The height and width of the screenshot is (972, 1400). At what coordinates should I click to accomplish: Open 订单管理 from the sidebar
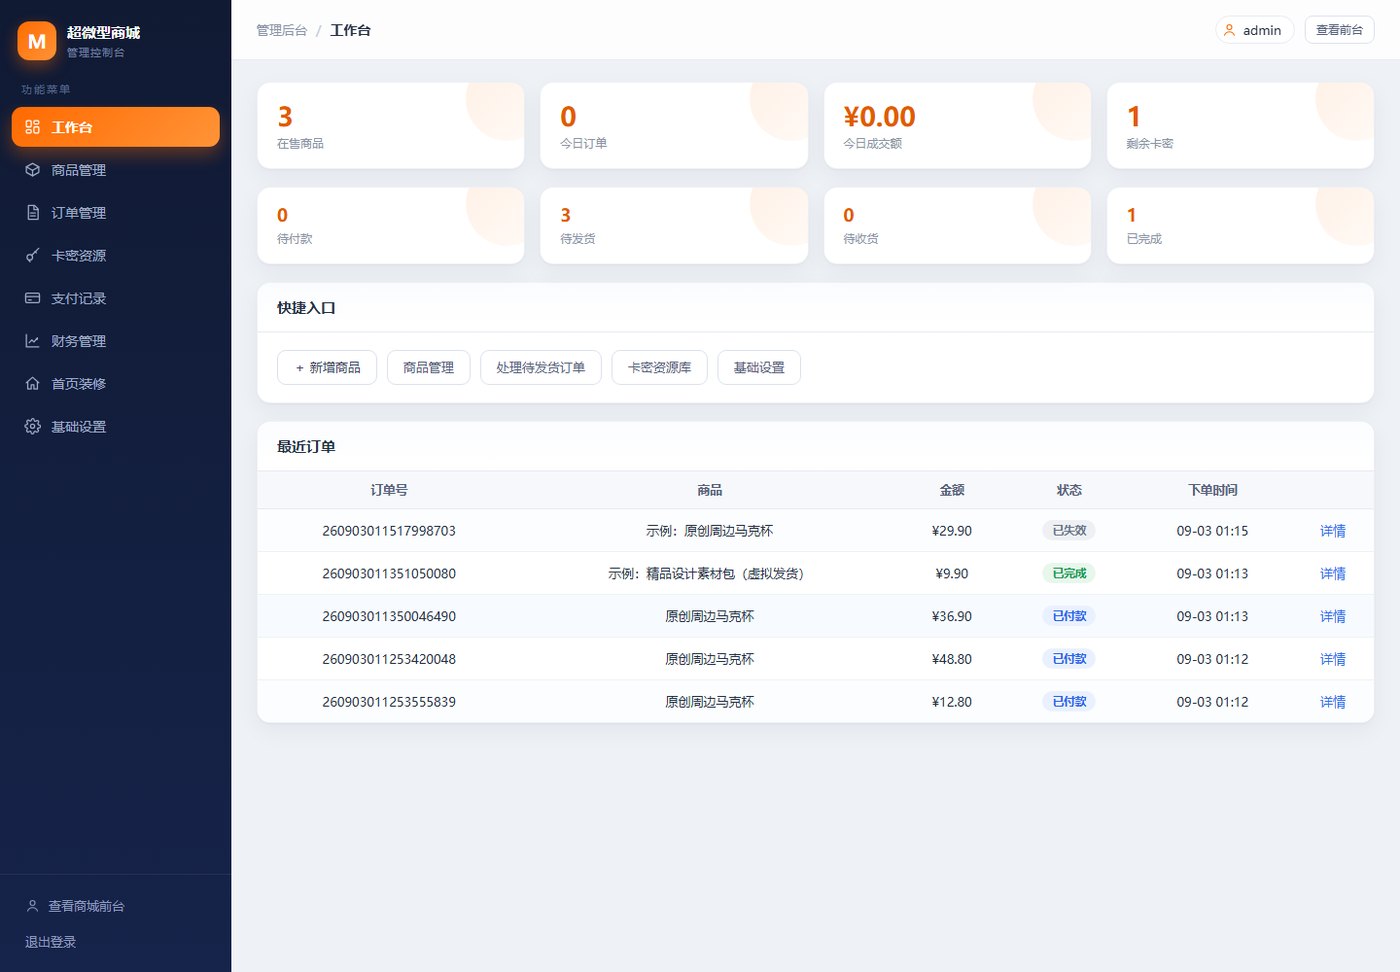(116, 213)
